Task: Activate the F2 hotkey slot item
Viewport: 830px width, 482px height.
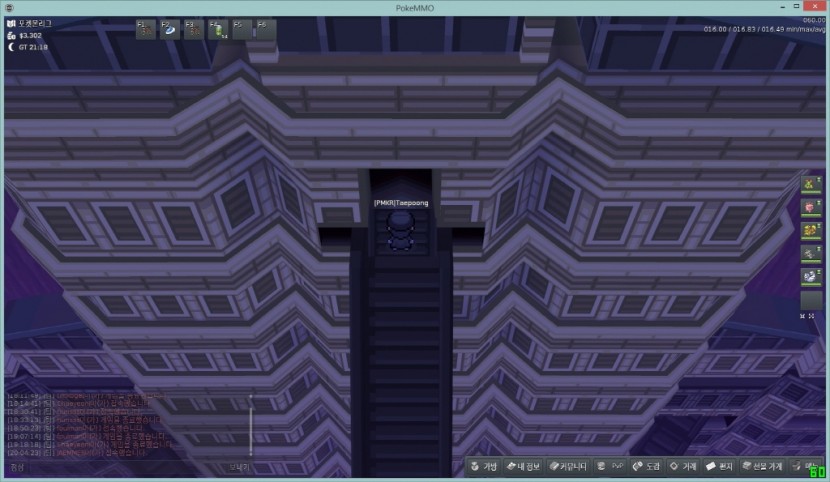Action: (170, 30)
